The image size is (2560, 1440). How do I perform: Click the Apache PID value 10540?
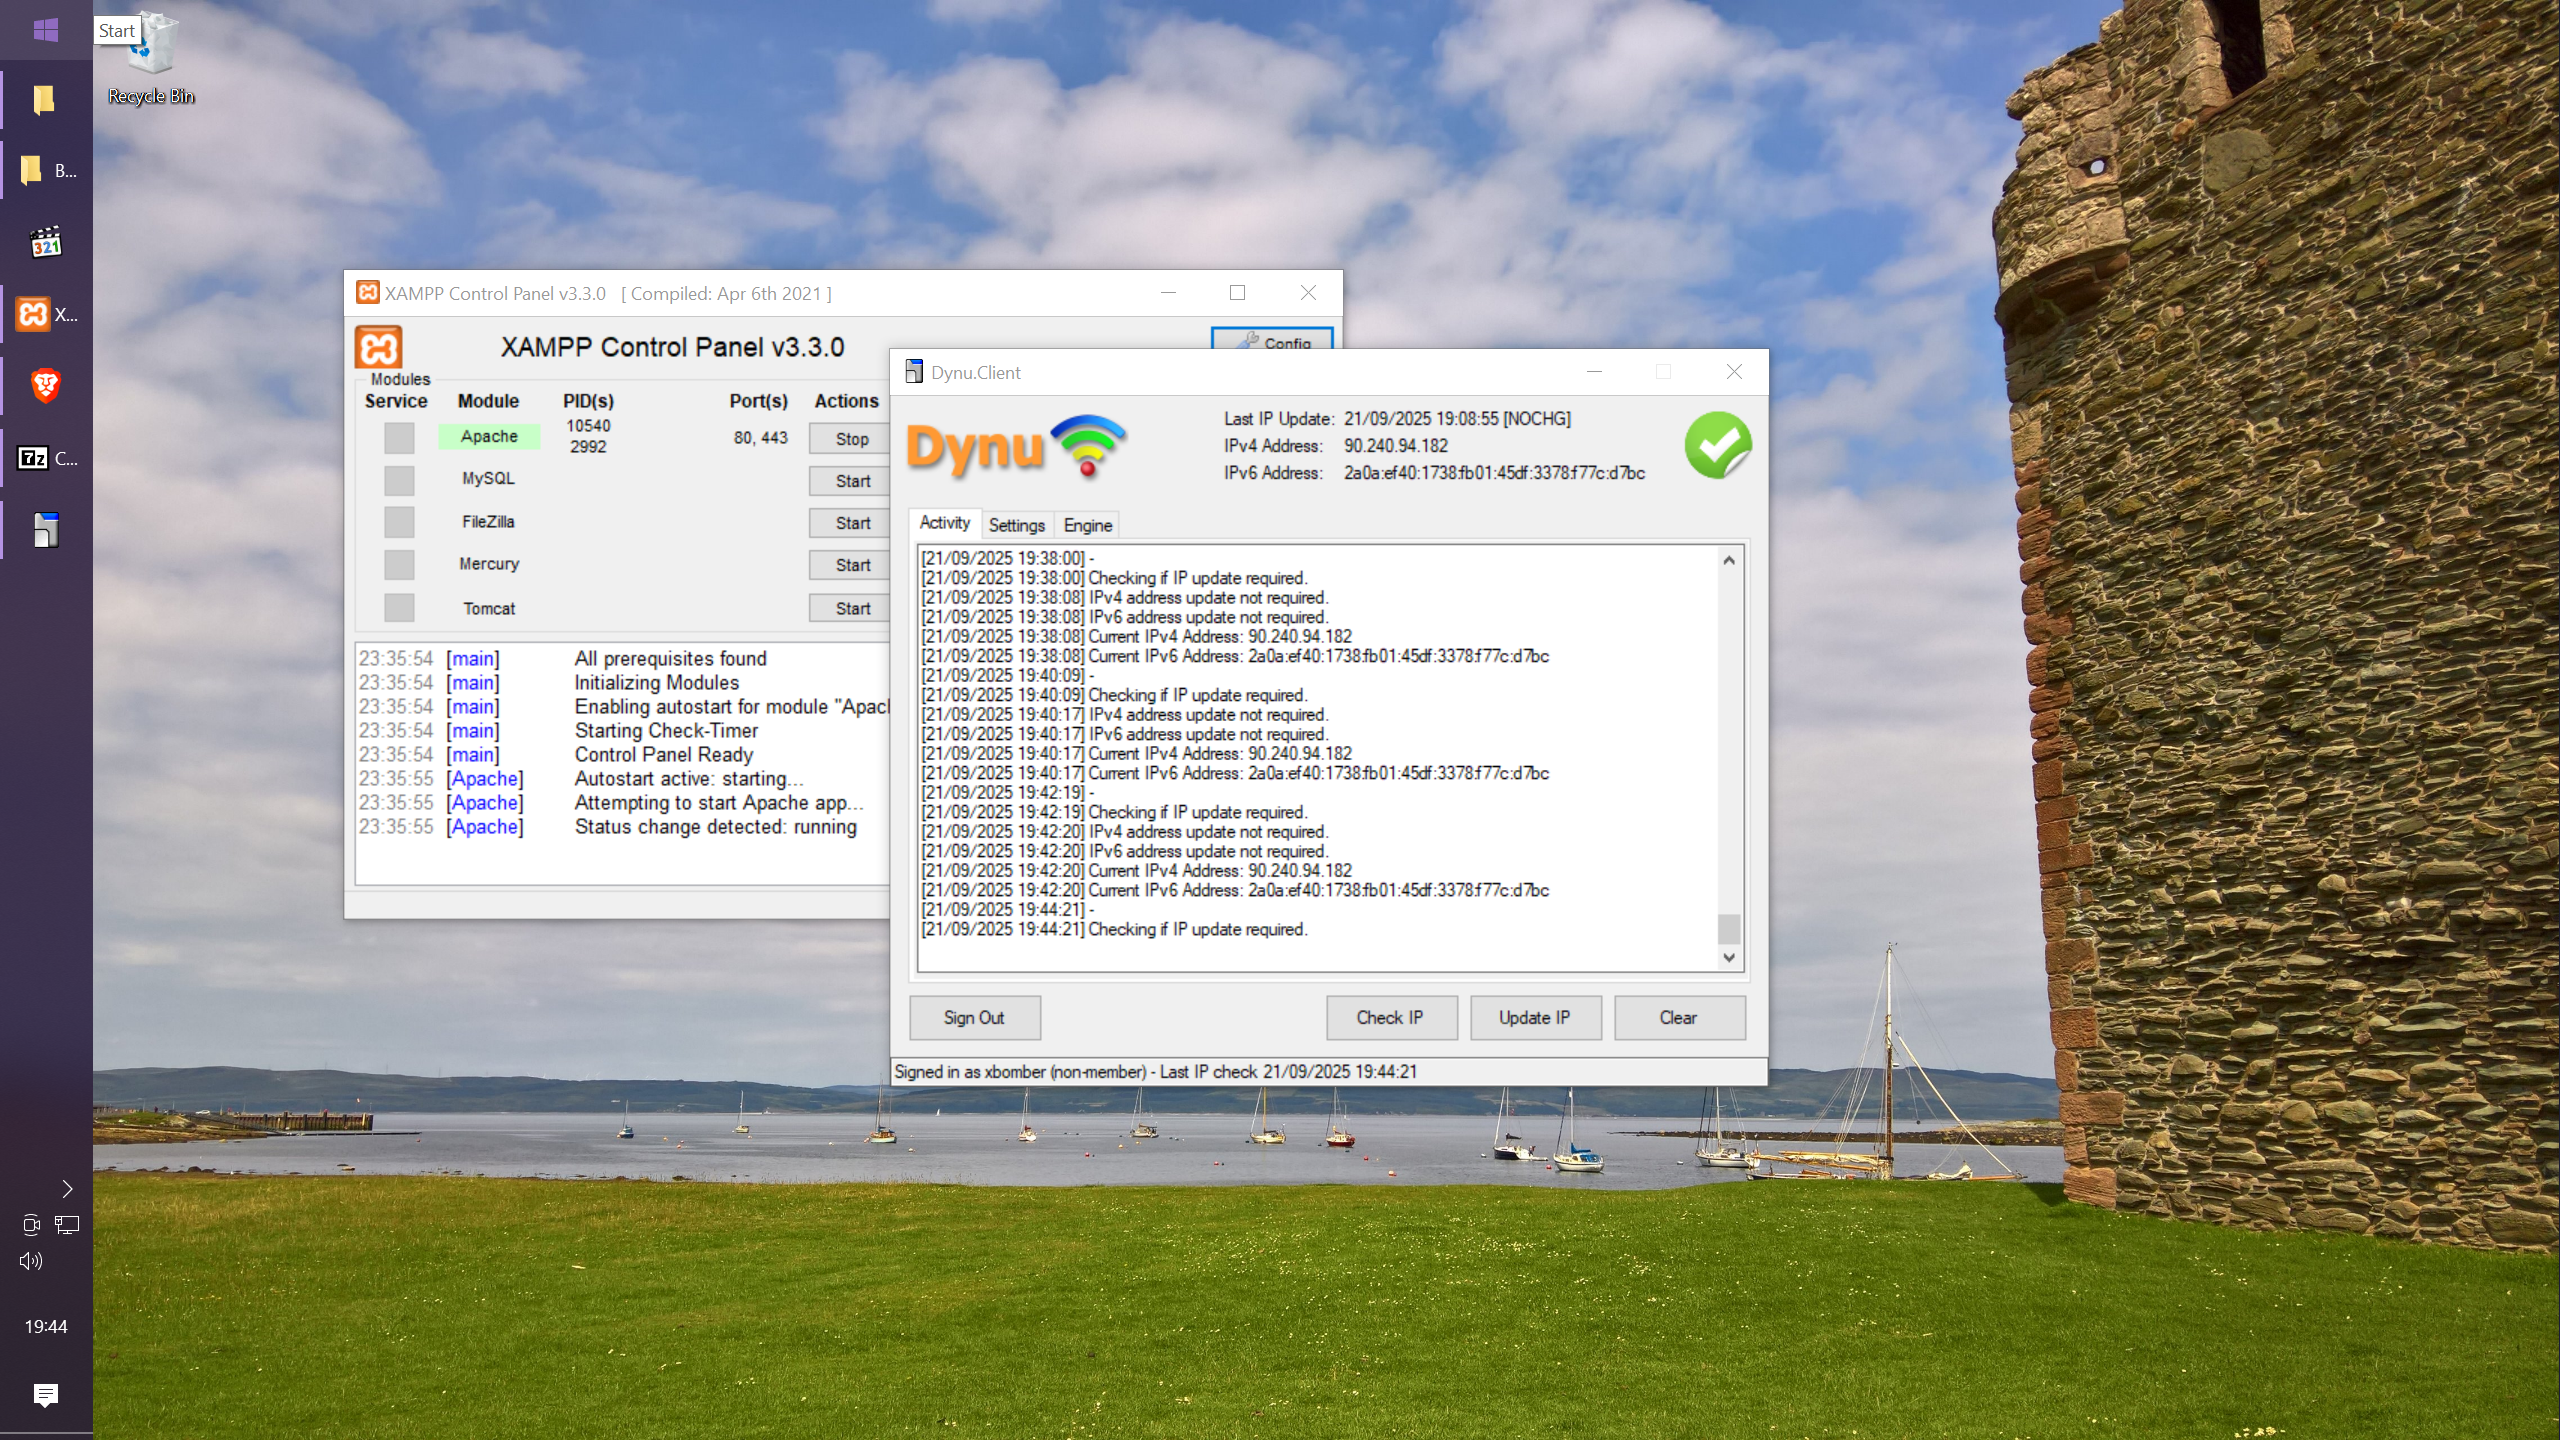pyautogui.click(x=588, y=426)
